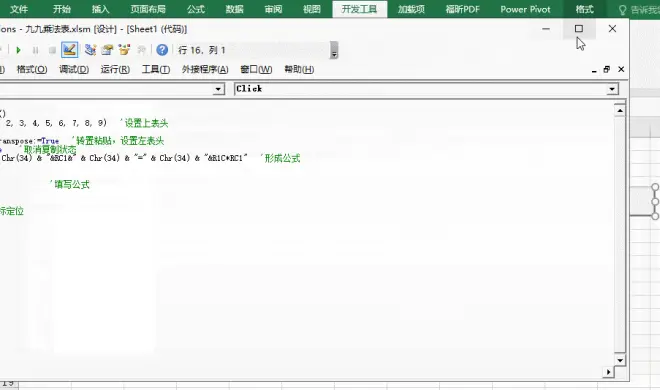The width and height of the screenshot is (660, 390).
Task: Switch to Excel 插入 ribbon tab
Action: 100,9
